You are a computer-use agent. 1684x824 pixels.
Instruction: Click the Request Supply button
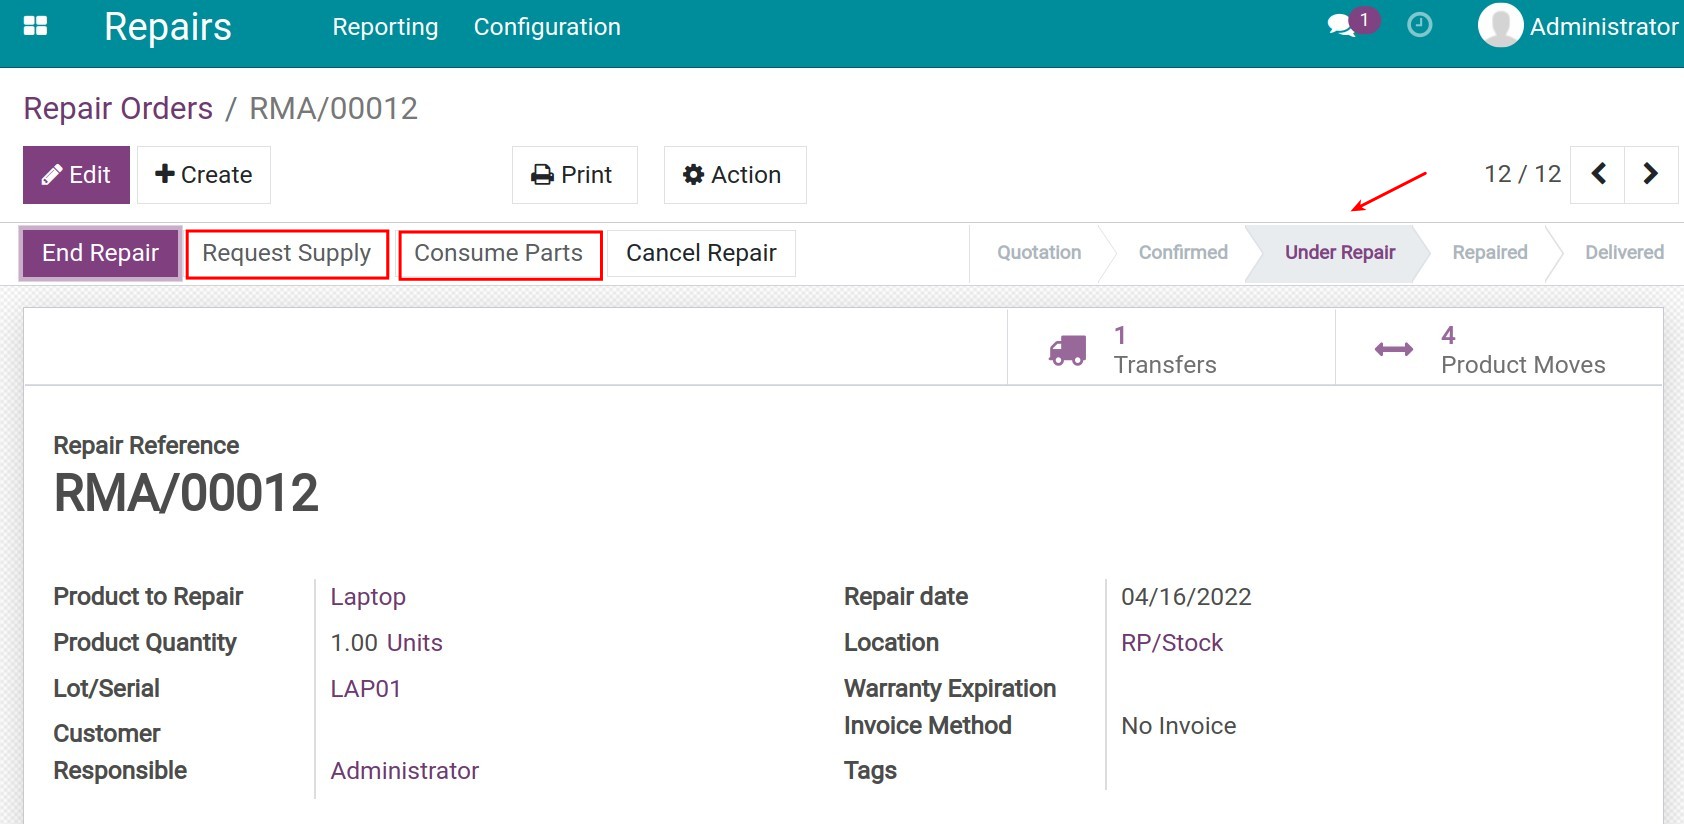click(287, 254)
